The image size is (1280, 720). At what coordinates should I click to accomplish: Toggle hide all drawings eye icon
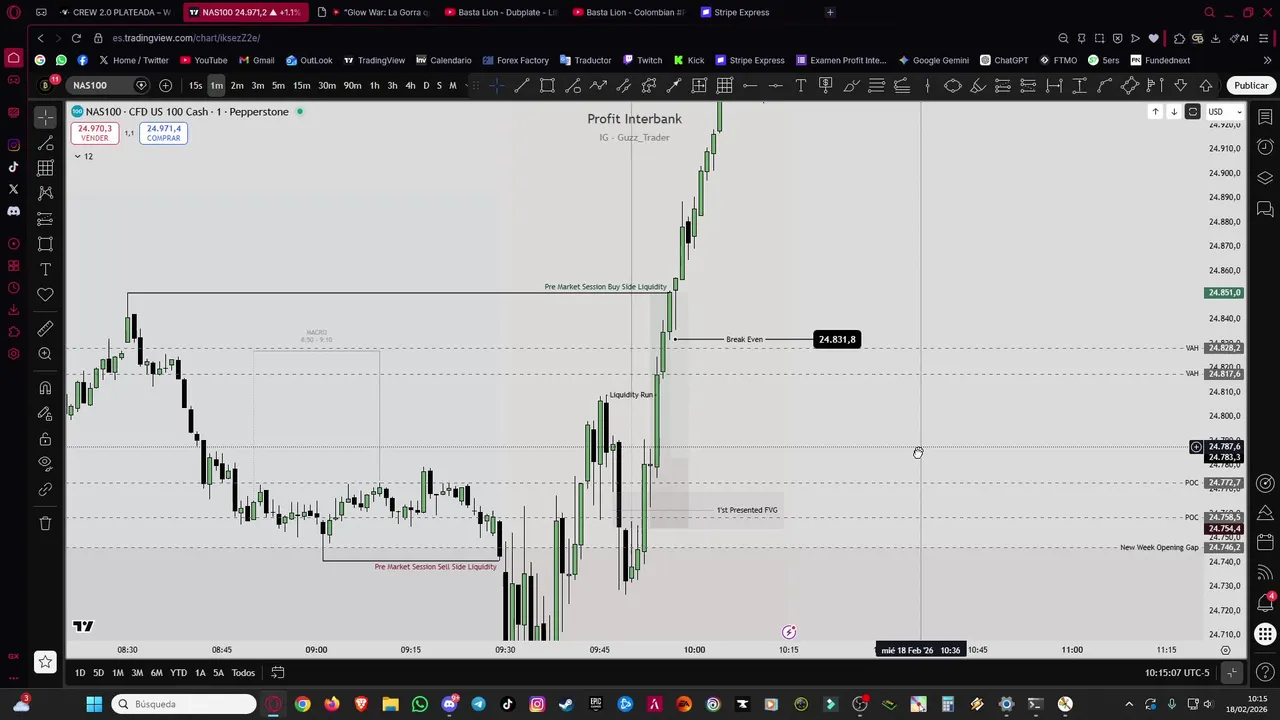[x=45, y=464]
